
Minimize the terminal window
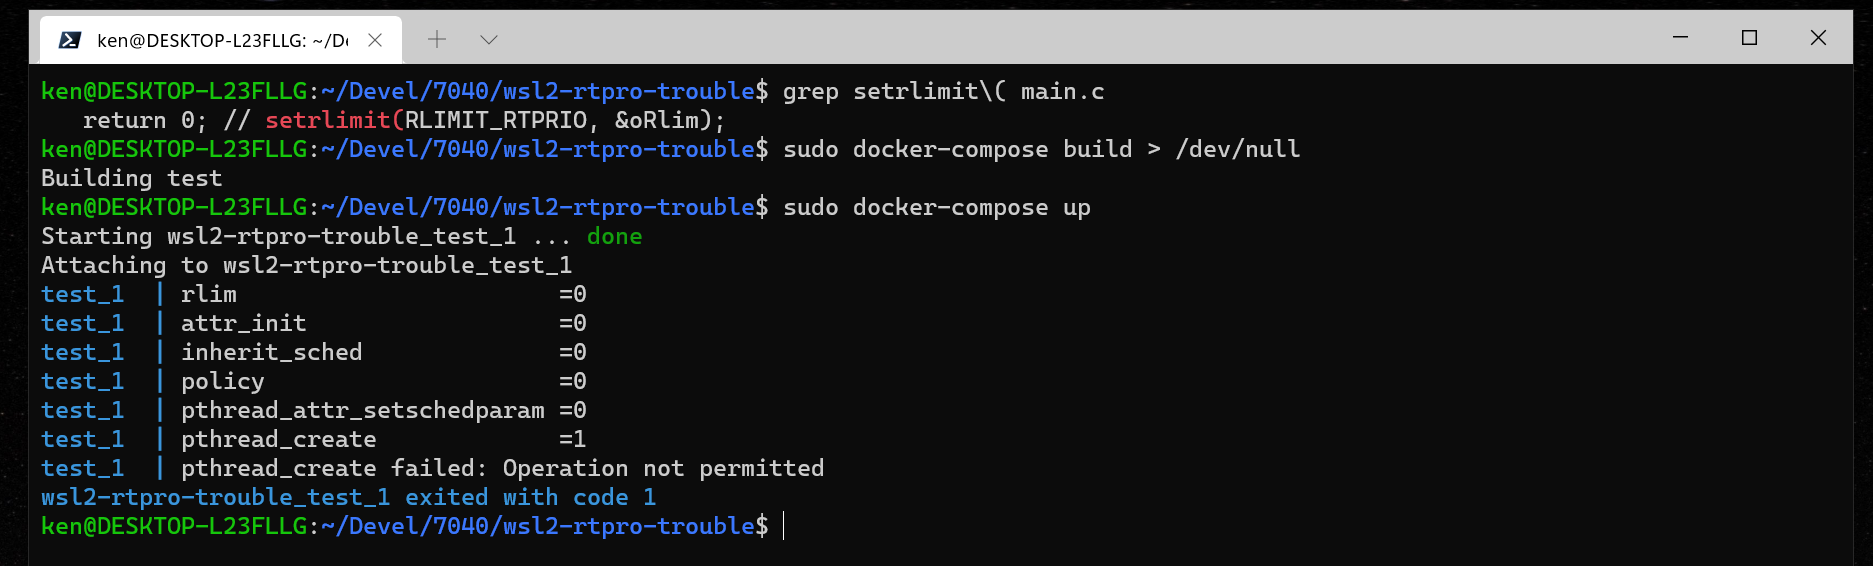point(1680,37)
